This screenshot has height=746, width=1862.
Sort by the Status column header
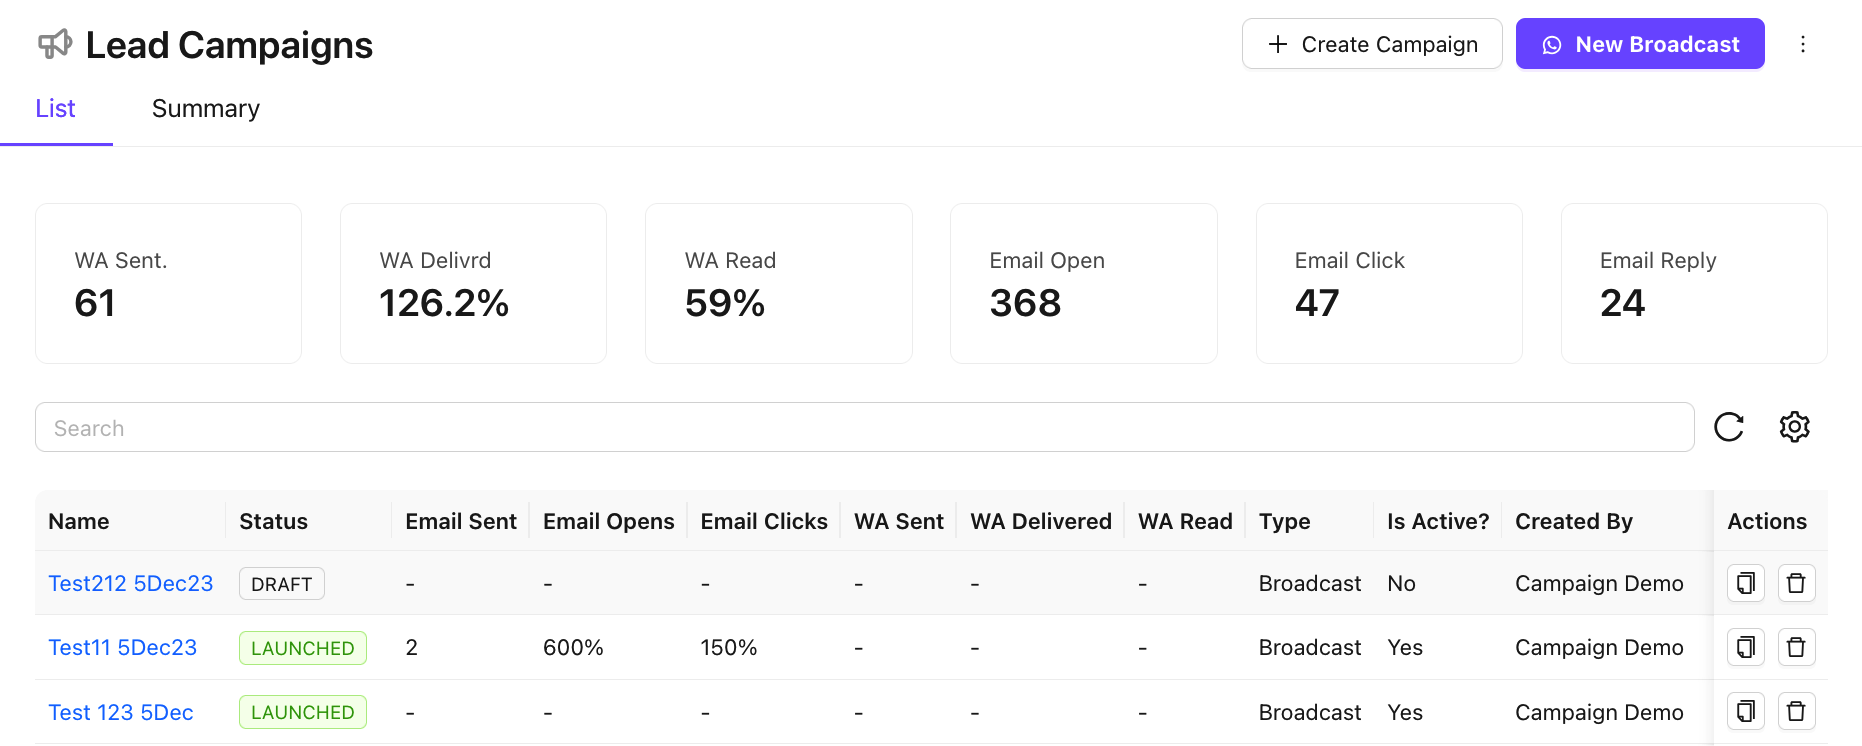click(274, 521)
